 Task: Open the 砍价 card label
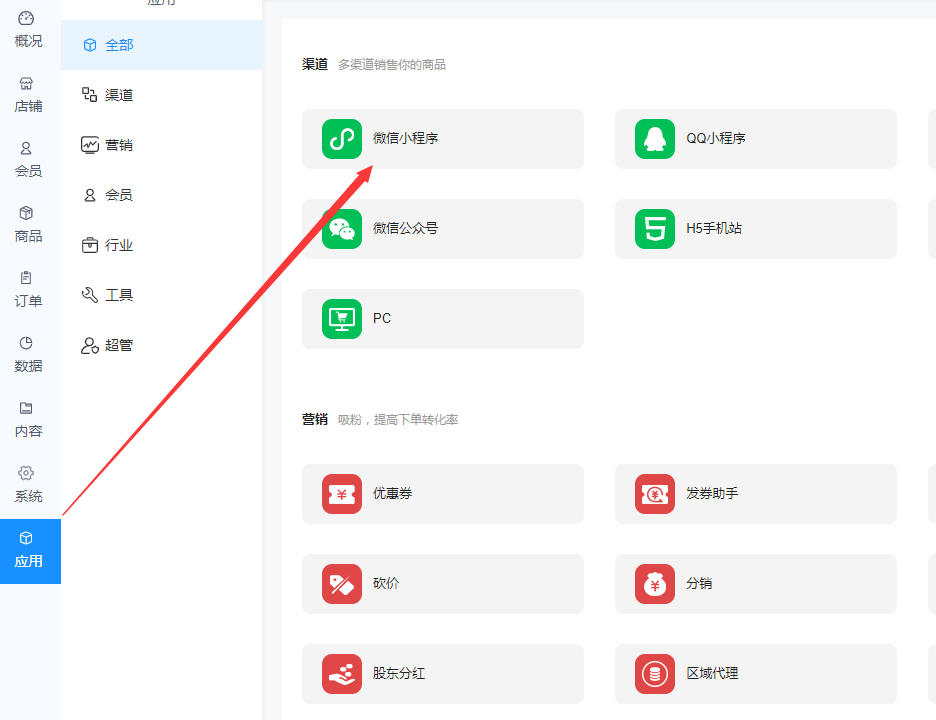pos(386,583)
